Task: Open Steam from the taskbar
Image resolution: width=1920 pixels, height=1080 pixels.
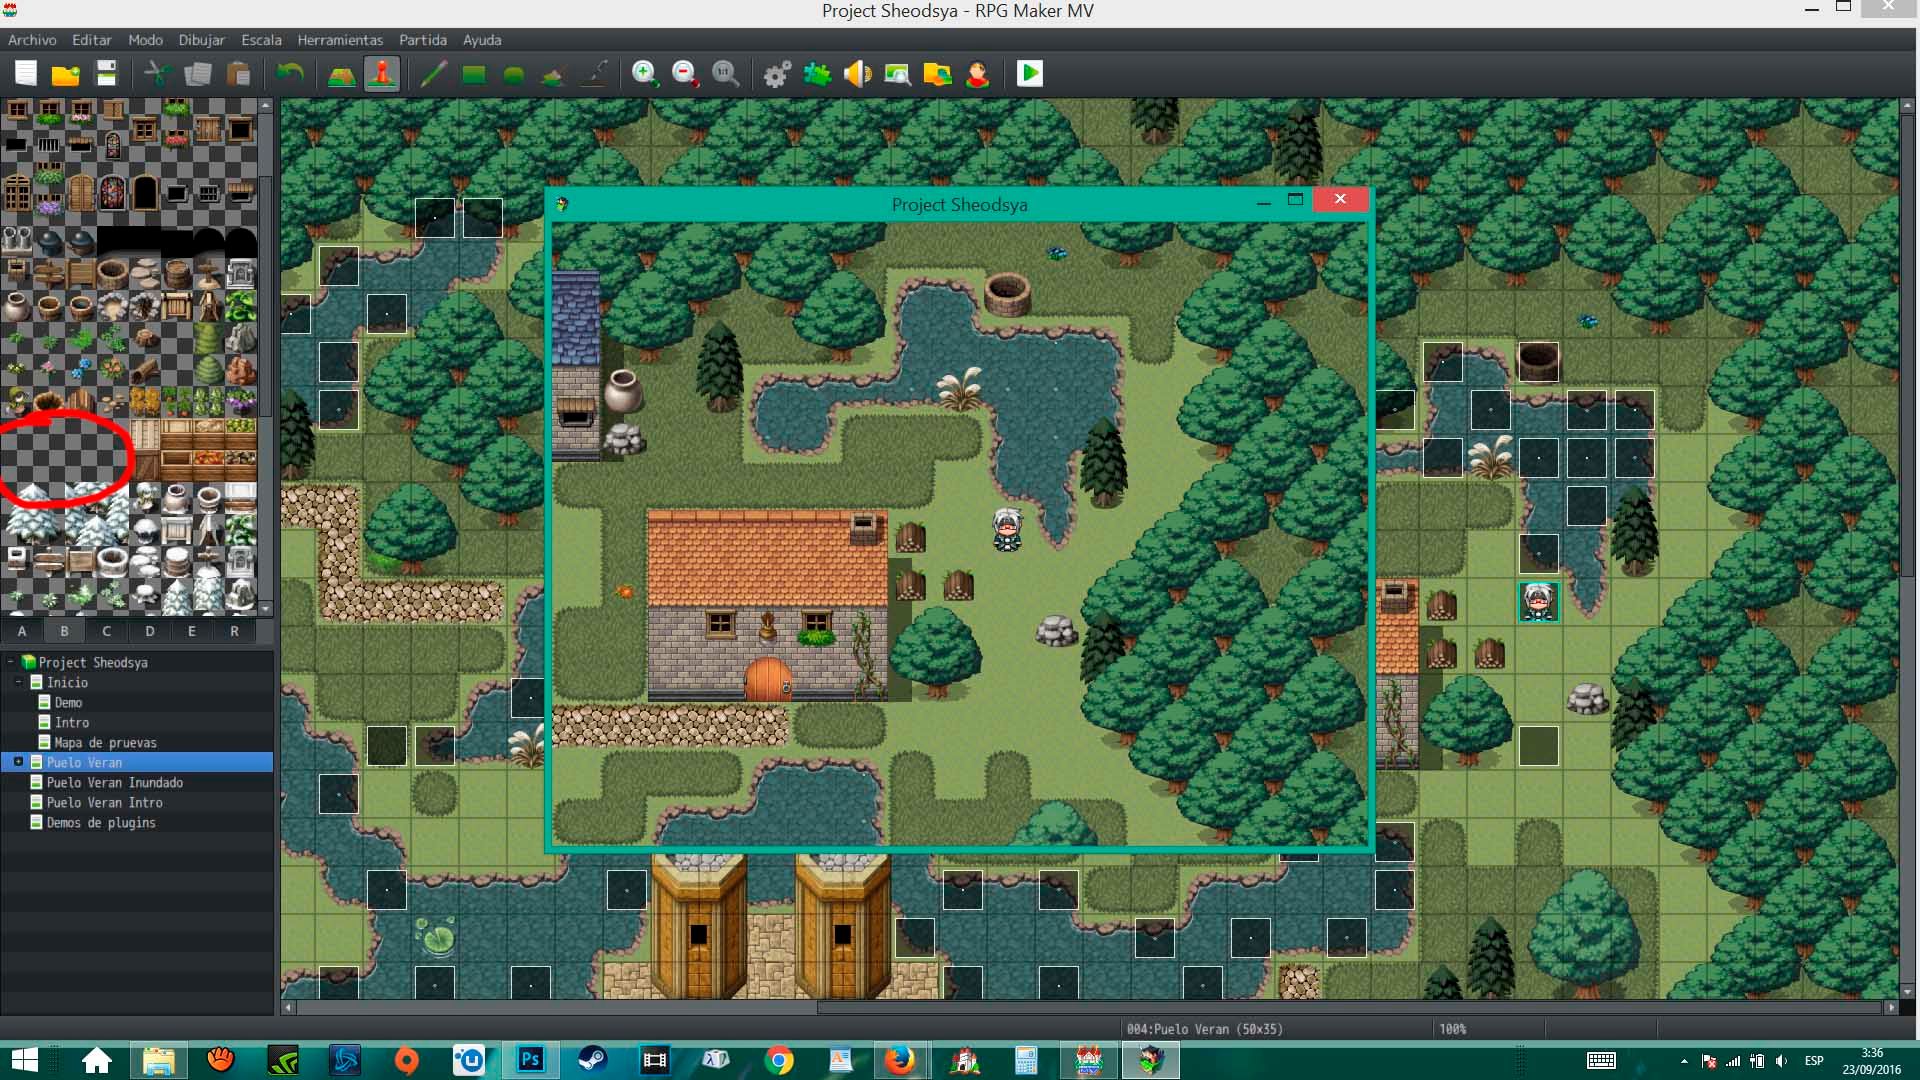Action: (592, 1060)
